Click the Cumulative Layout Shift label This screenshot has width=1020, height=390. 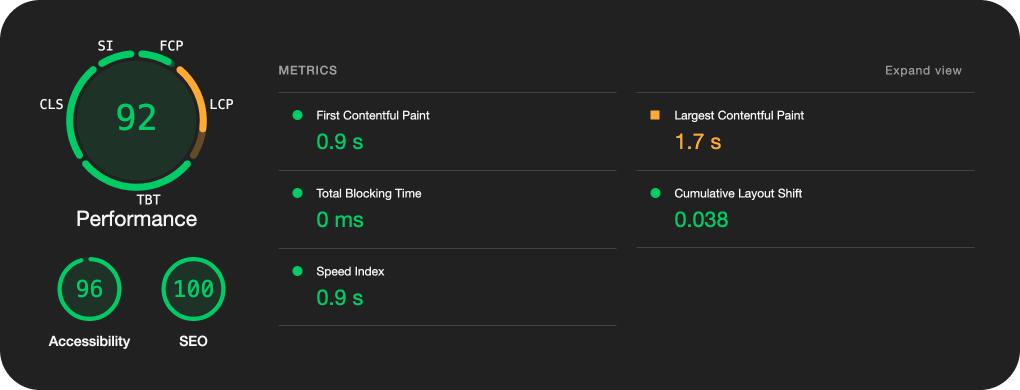click(x=738, y=194)
